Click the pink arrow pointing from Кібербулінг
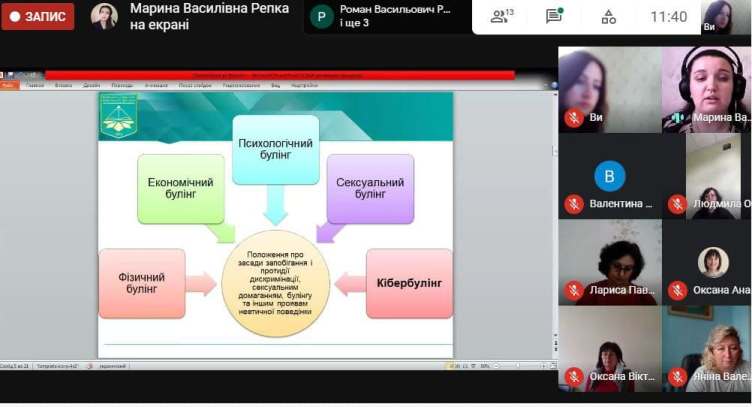Viewport: 752px width, 407px height. coord(350,283)
